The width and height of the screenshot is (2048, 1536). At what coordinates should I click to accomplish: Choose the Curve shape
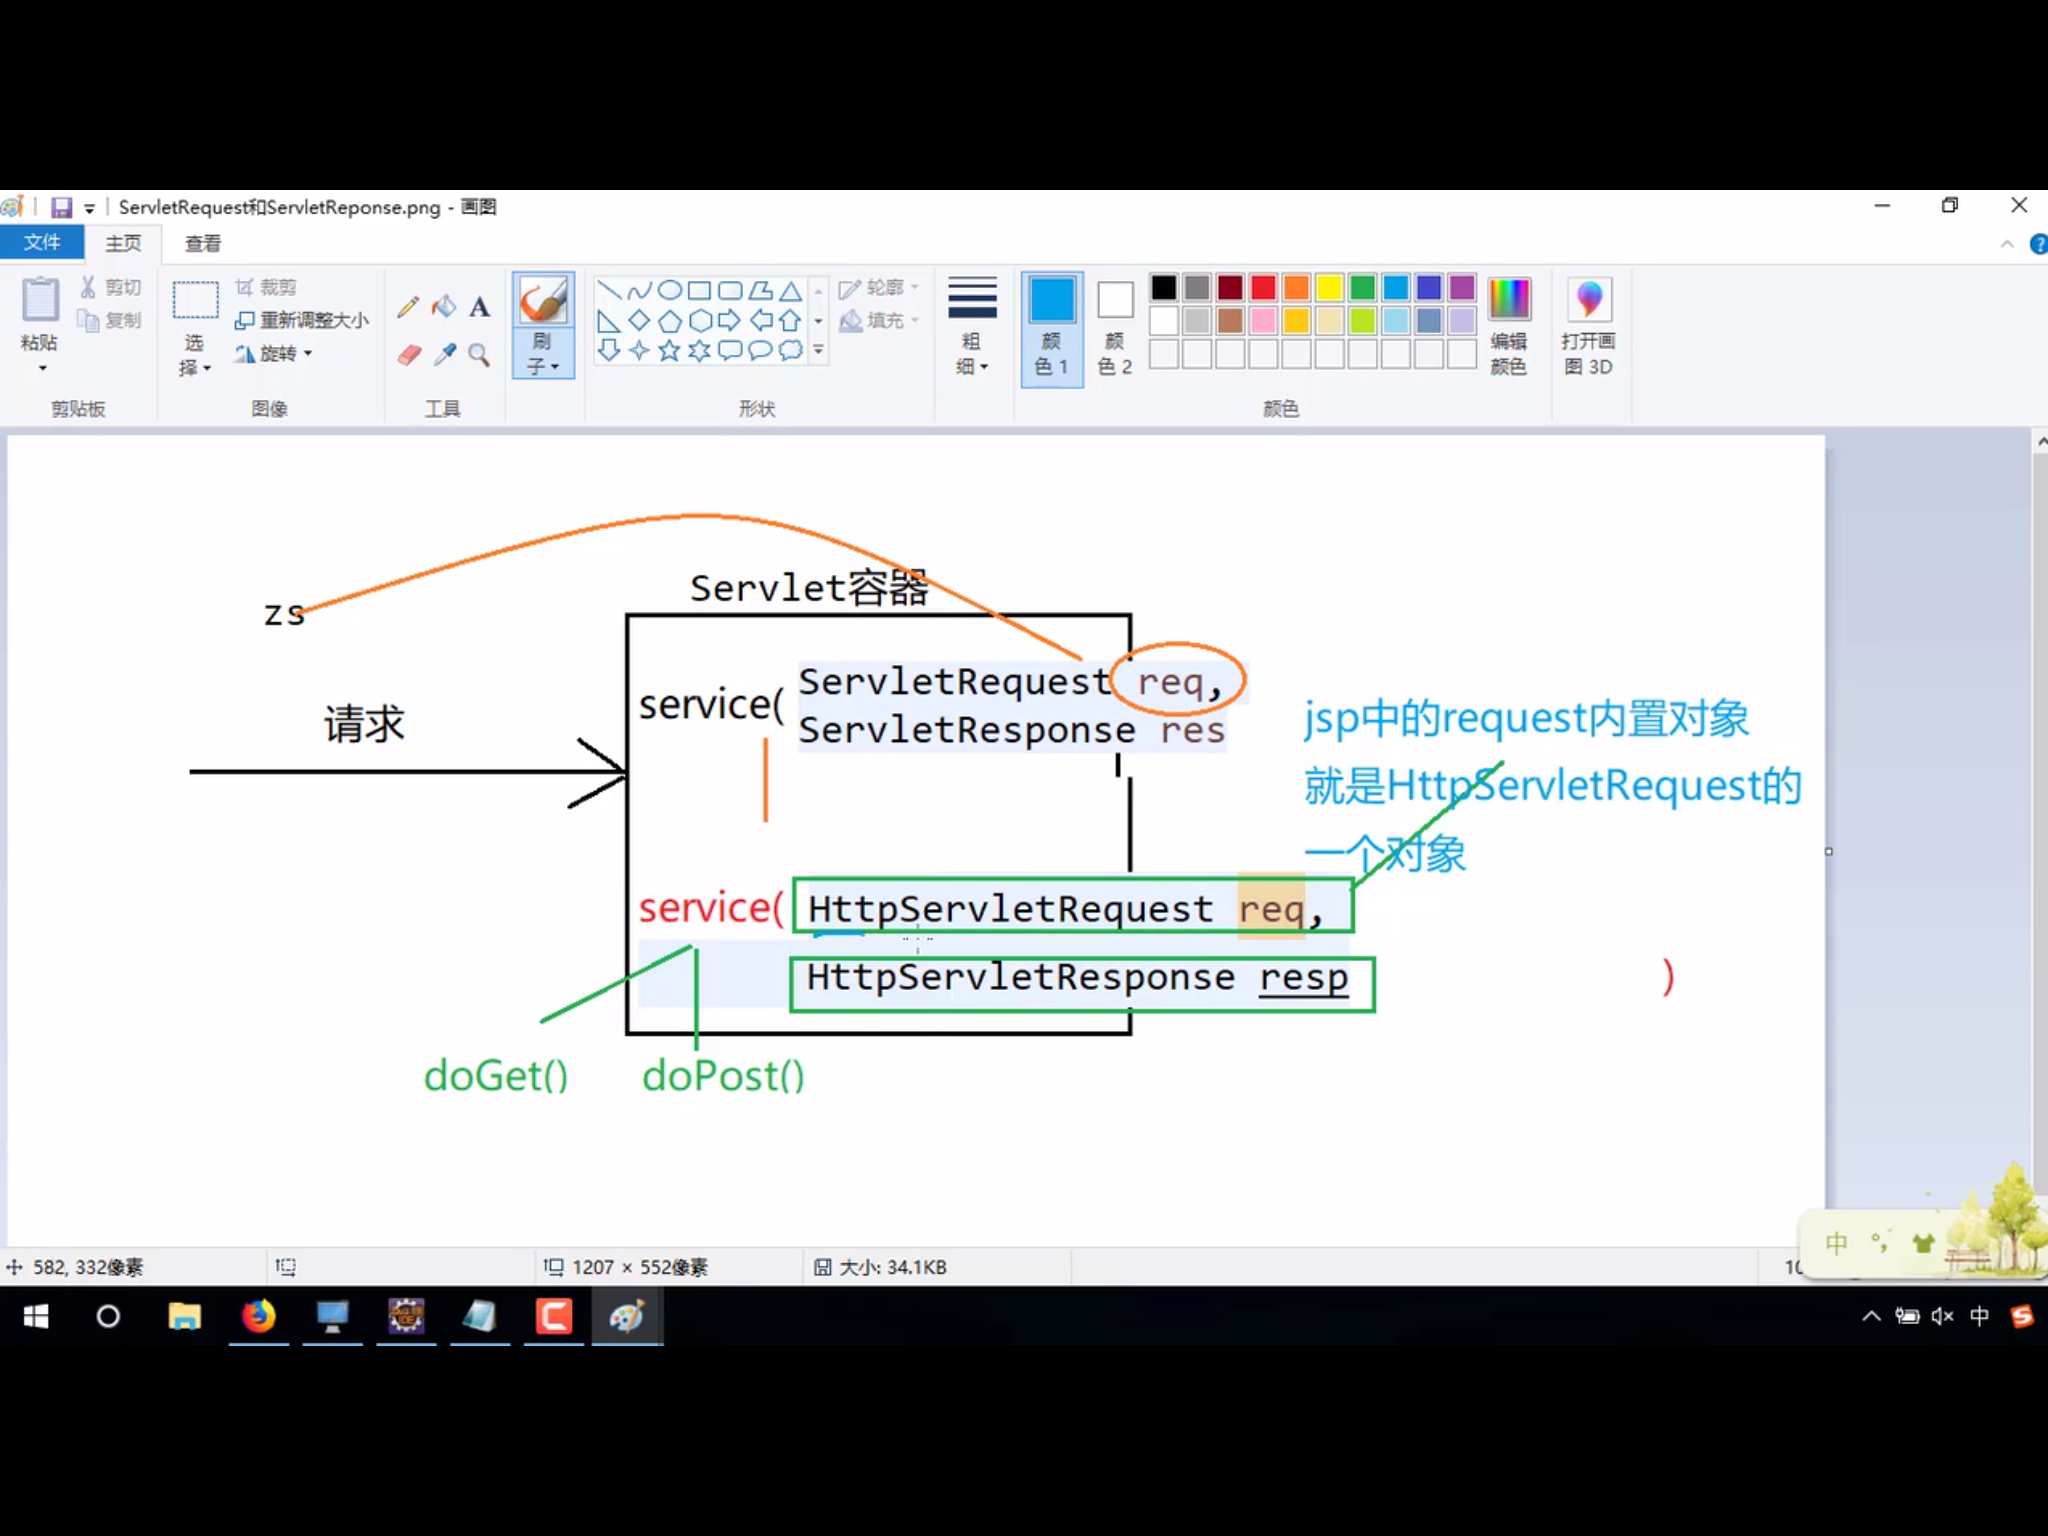coord(640,291)
